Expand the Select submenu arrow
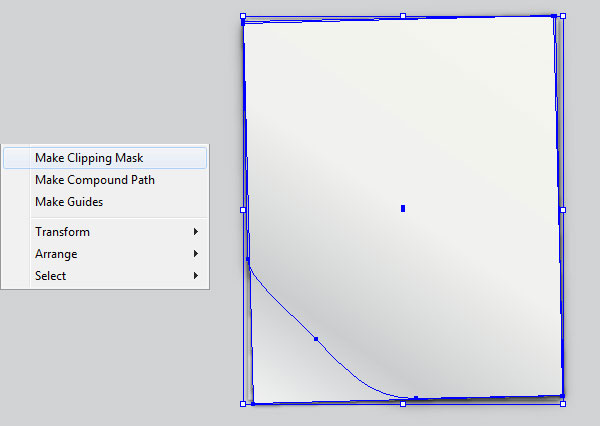Screen dimensions: 600x426 point(196,276)
